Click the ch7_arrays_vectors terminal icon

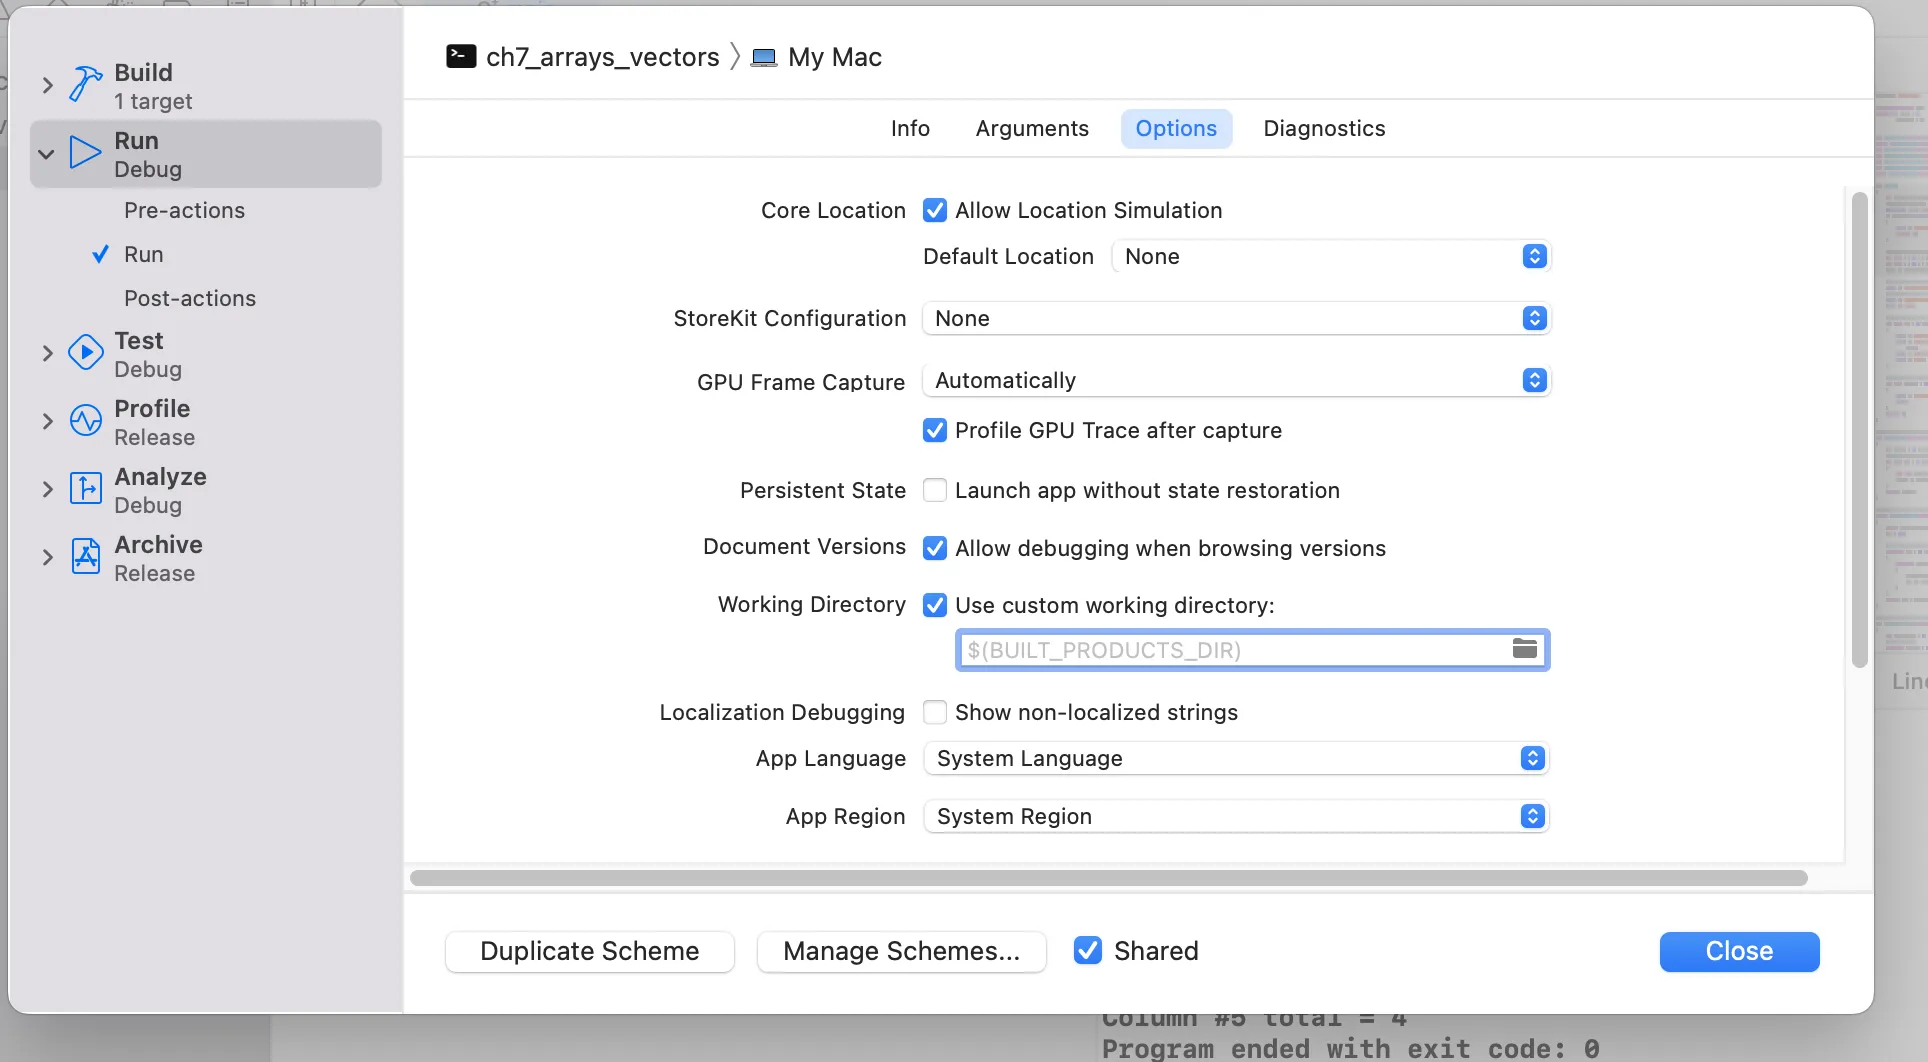point(461,56)
